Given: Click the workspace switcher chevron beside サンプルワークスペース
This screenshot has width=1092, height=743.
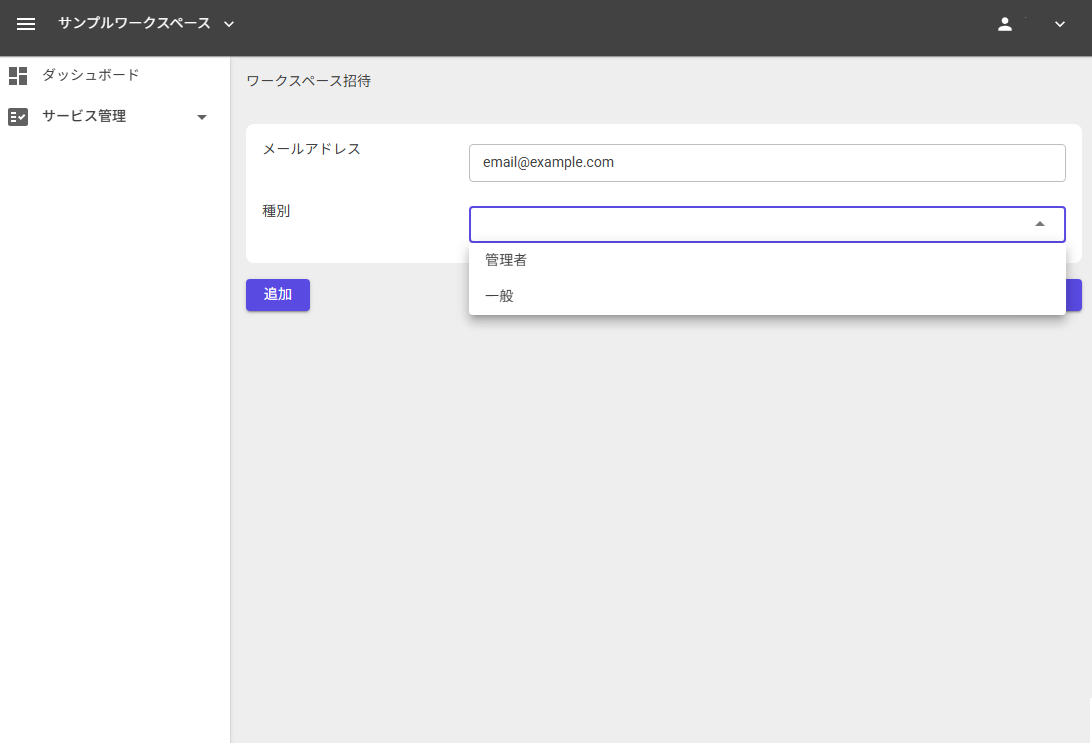Looking at the screenshot, I should point(228,24).
